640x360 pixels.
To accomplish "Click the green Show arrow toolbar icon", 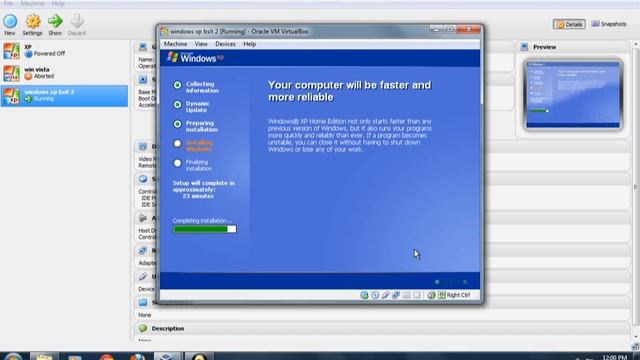I will tap(55, 21).
